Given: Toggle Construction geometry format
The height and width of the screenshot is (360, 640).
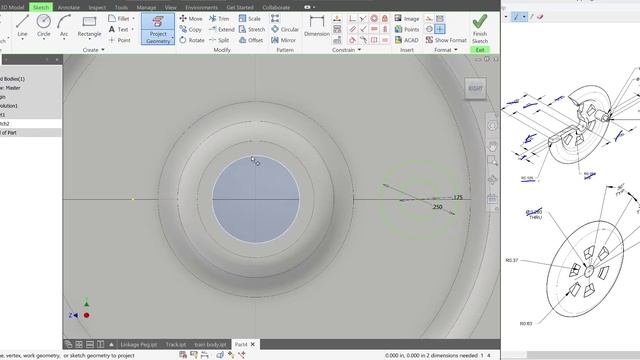Looking at the screenshot, I should (429, 19).
